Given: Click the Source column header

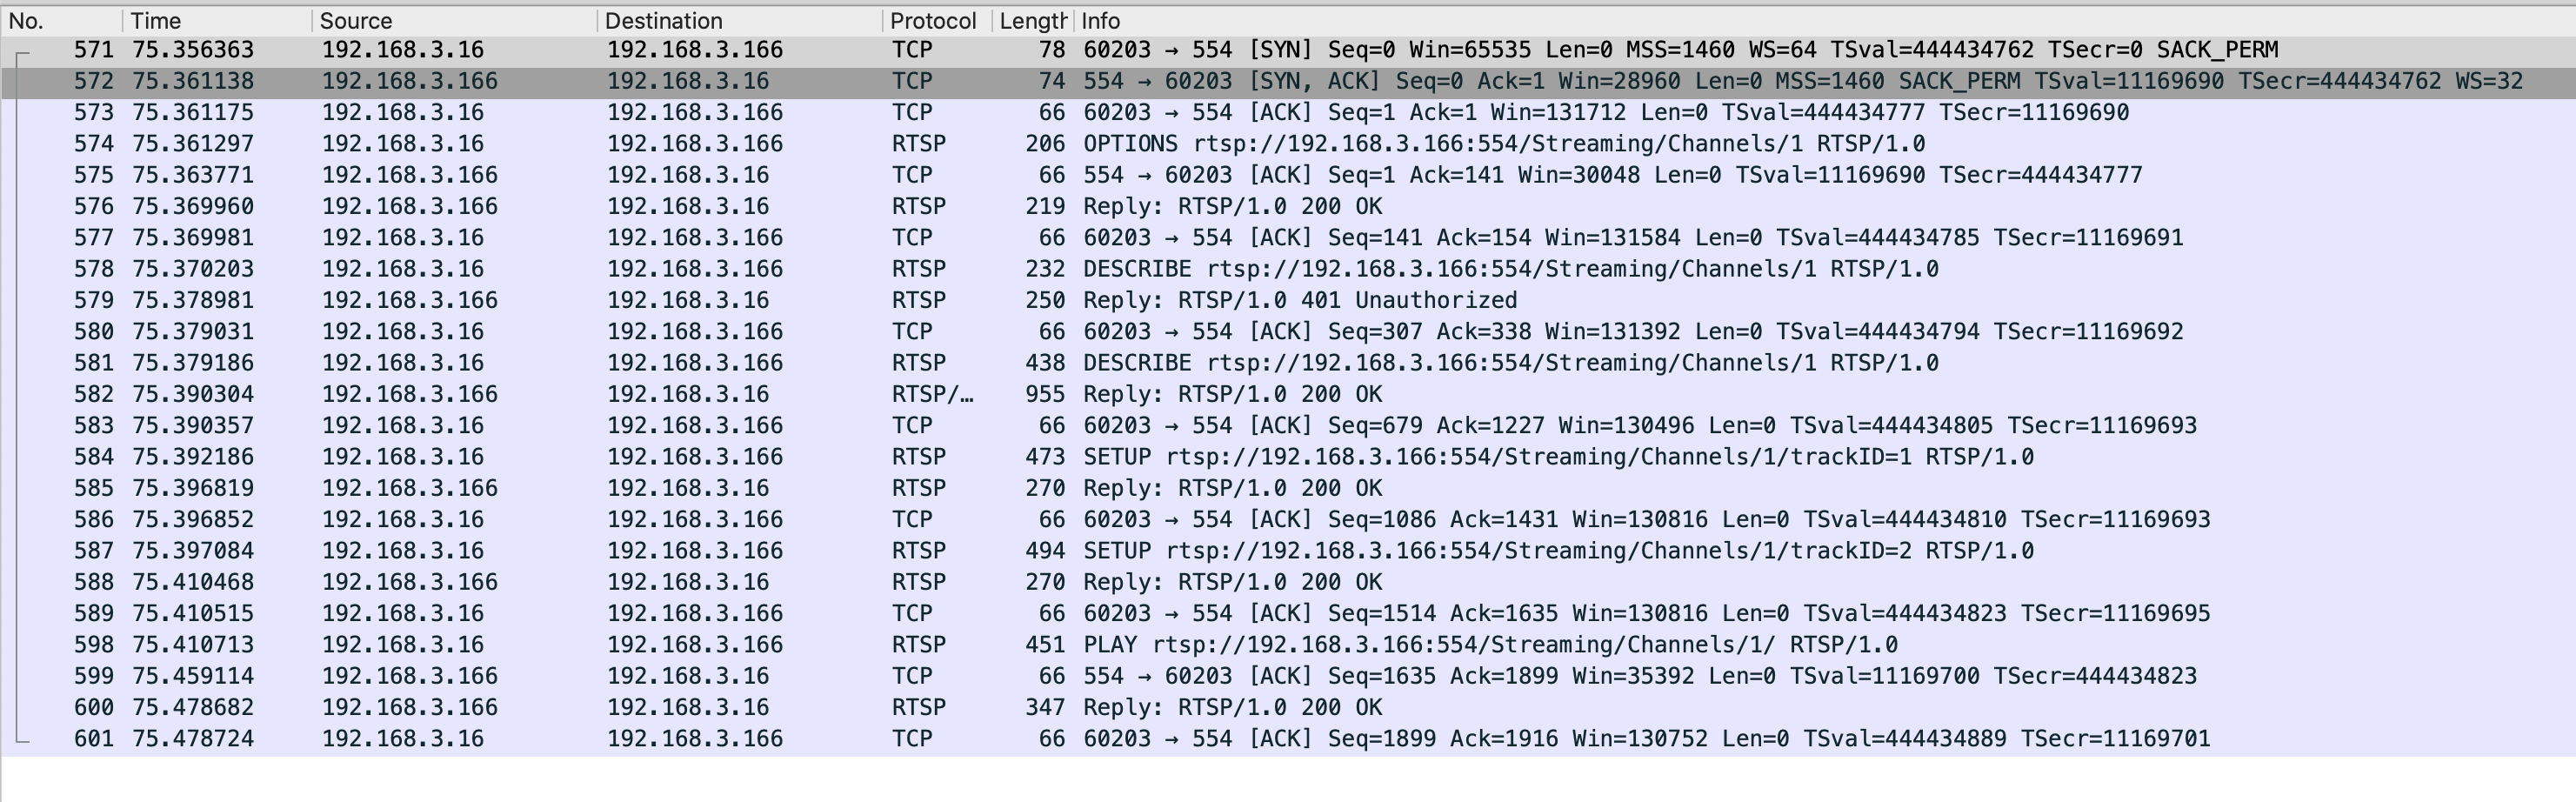Looking at the screenshot, I should (x=454, y=21).
